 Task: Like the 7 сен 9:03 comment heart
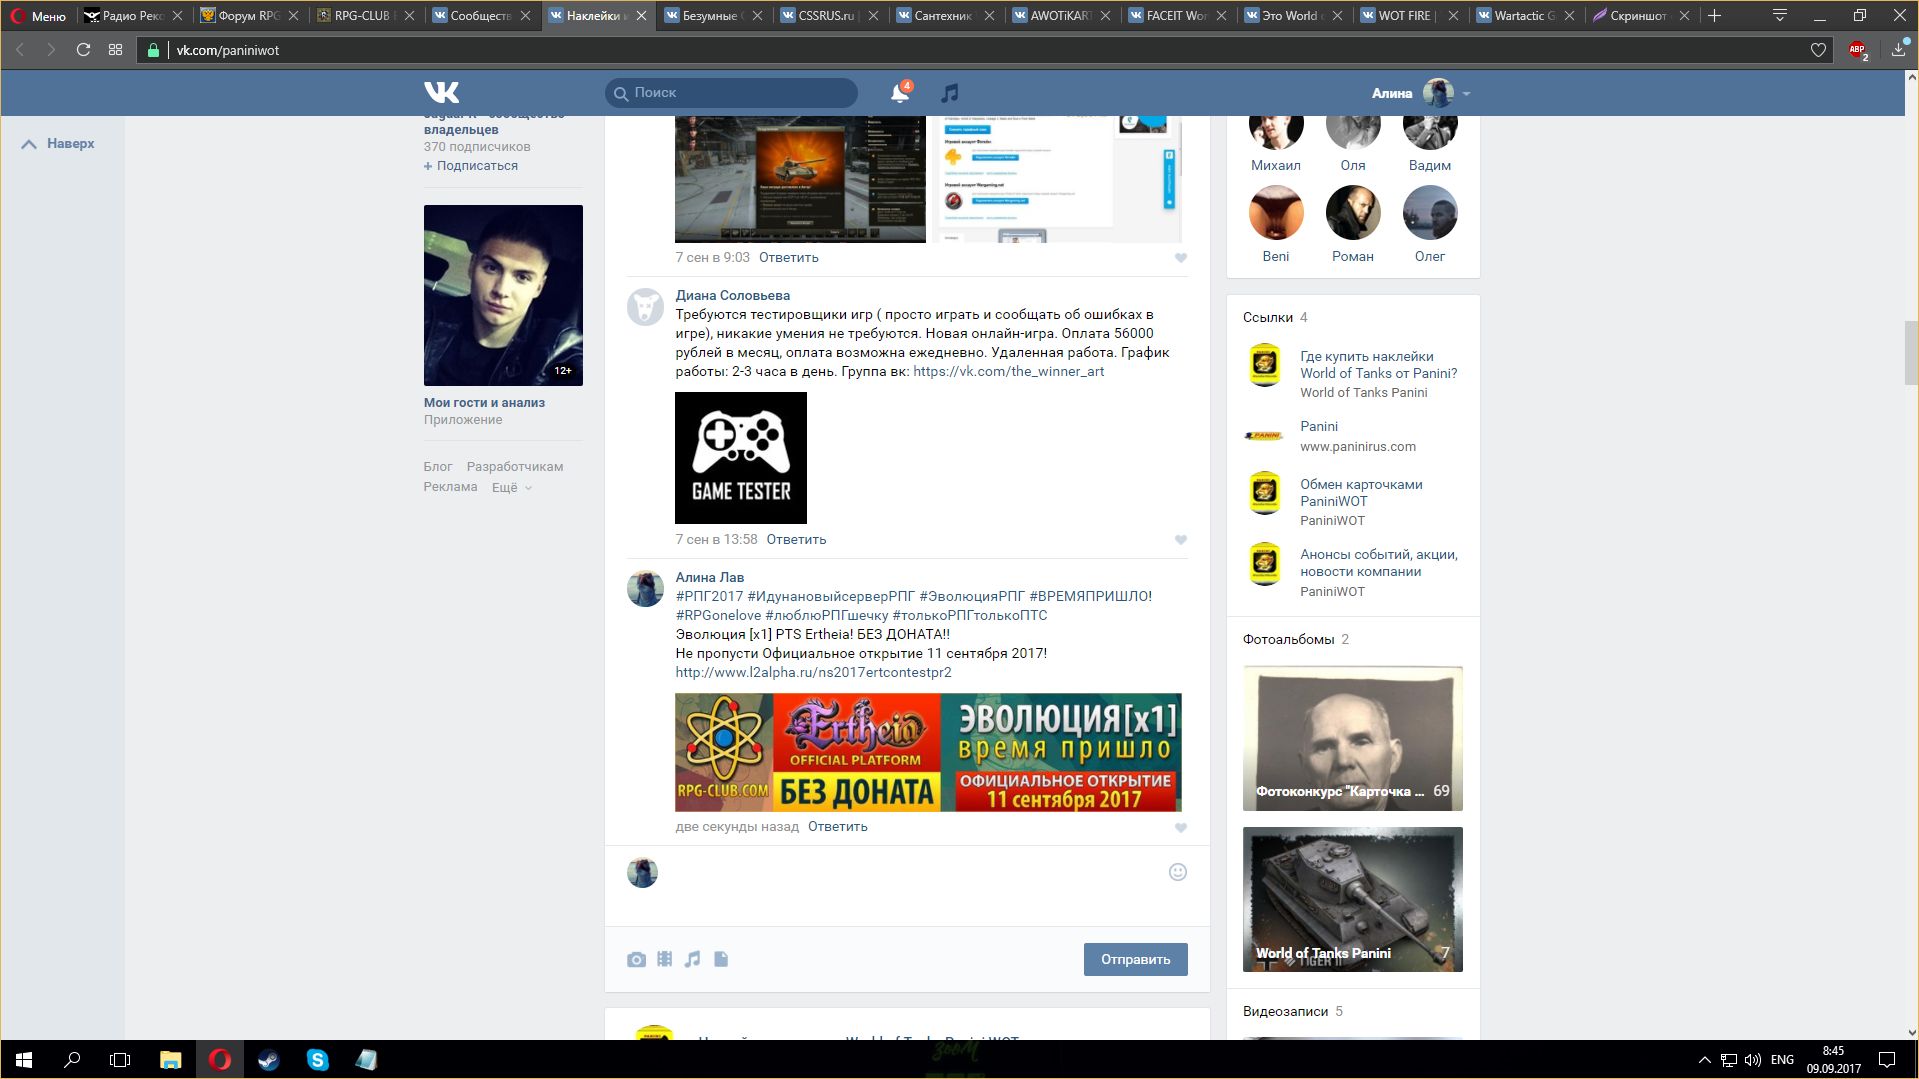click(x=1180, y=258)
